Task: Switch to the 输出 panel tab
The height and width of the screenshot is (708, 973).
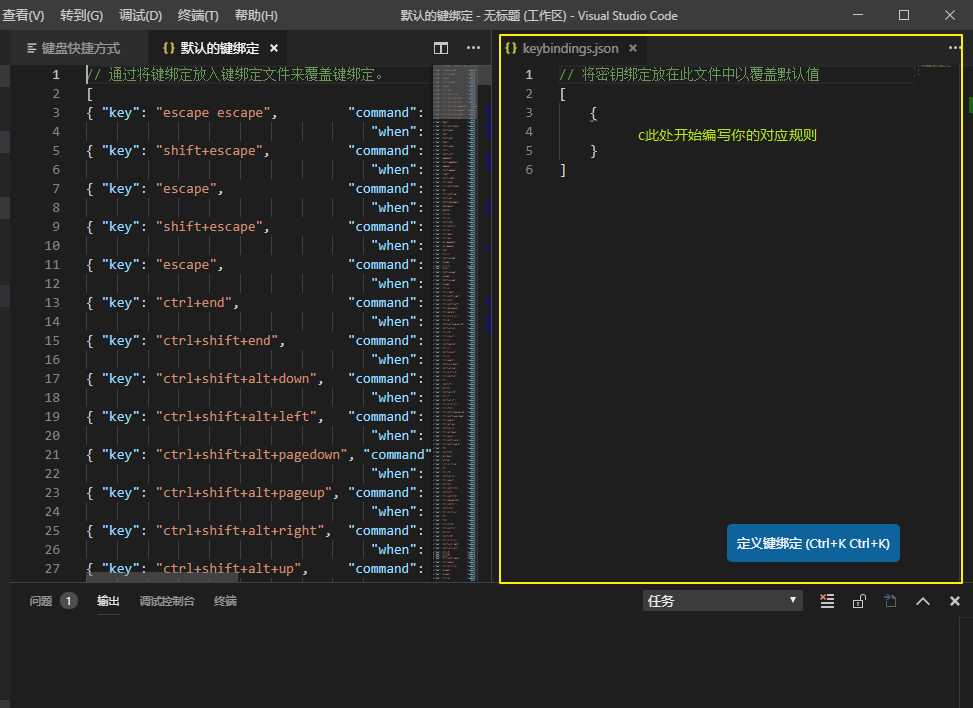Action: click(x=108, y=601)
